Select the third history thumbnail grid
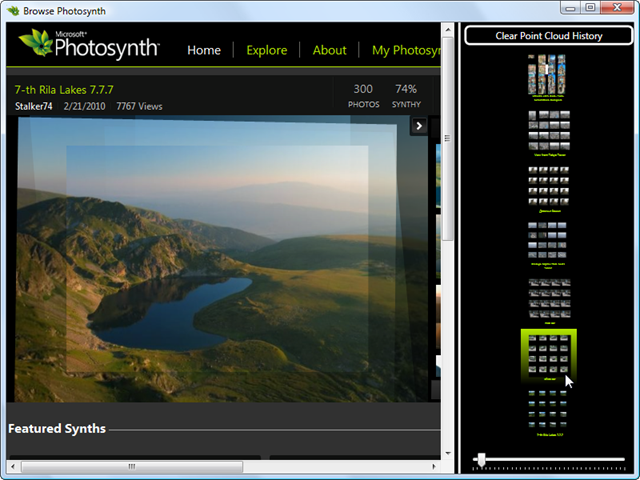Image resolution: width=640 pixels, height=480 pixels. coord(548,186)
